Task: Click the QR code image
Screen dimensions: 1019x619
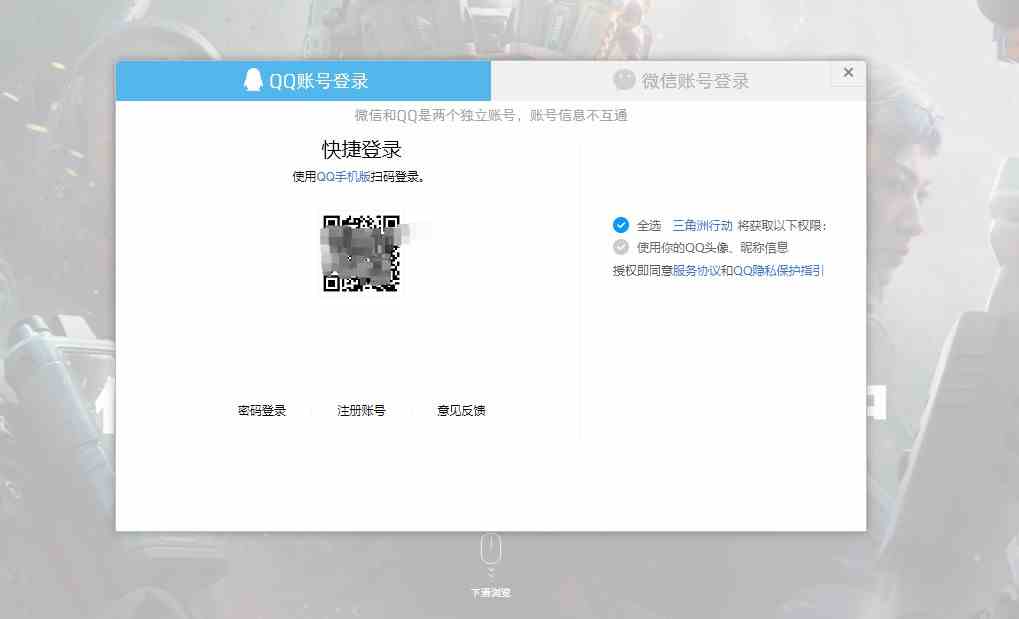Action: tap(361, 254)
